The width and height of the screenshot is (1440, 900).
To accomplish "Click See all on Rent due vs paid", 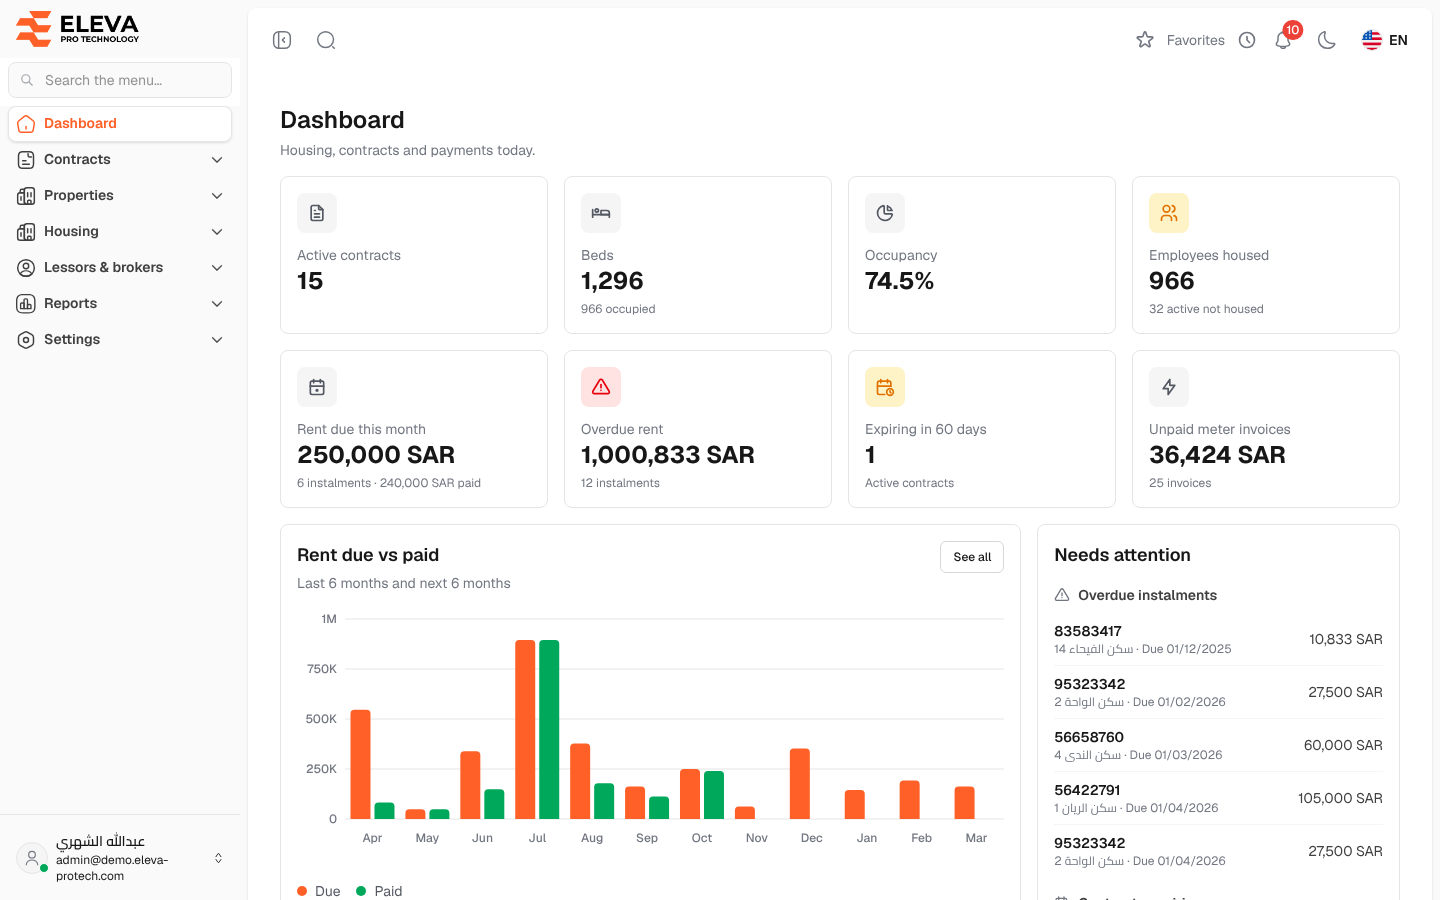I will click(x=972, y=557).
